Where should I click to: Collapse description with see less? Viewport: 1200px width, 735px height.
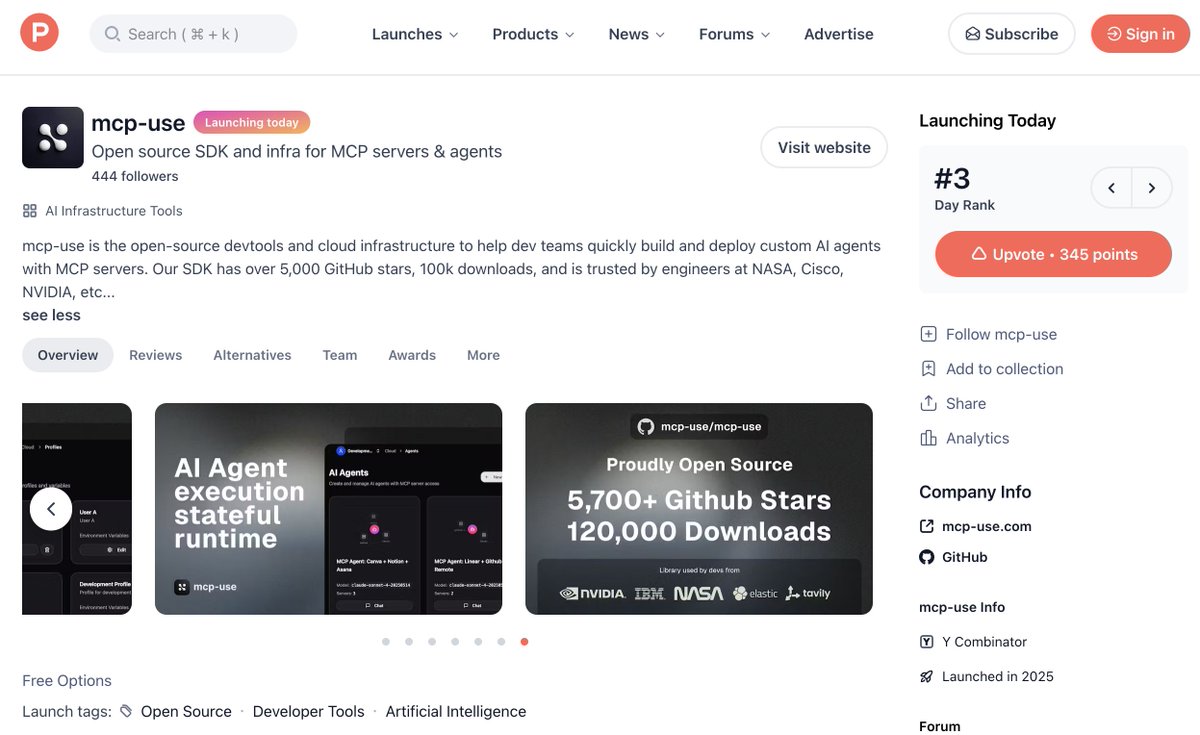[x=51, y=315]
